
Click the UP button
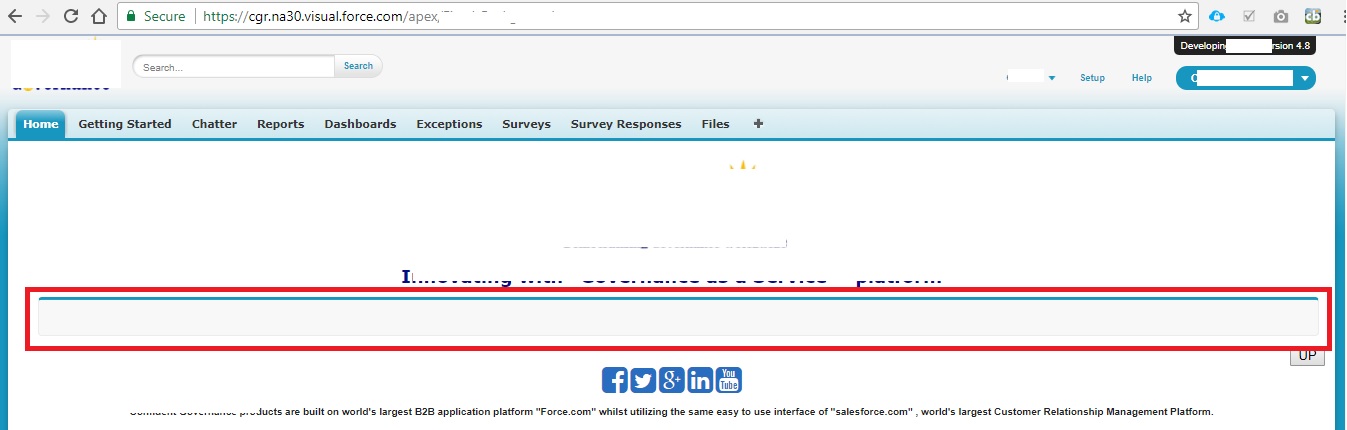pyautogui.click(x=1307, y=355)
